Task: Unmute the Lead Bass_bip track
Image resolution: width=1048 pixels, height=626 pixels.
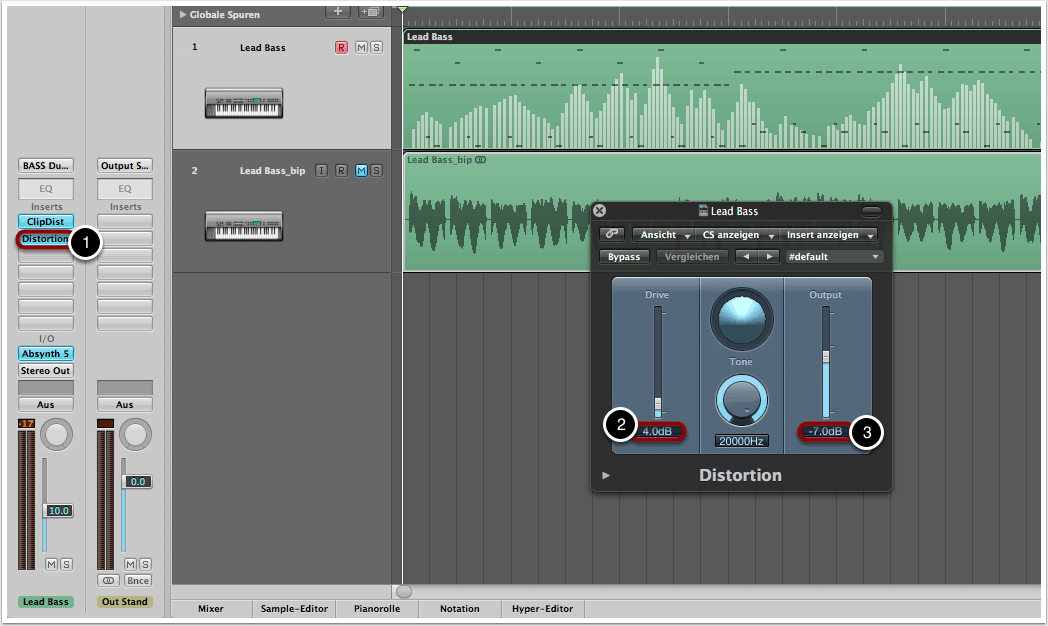Action: (361, 171)
